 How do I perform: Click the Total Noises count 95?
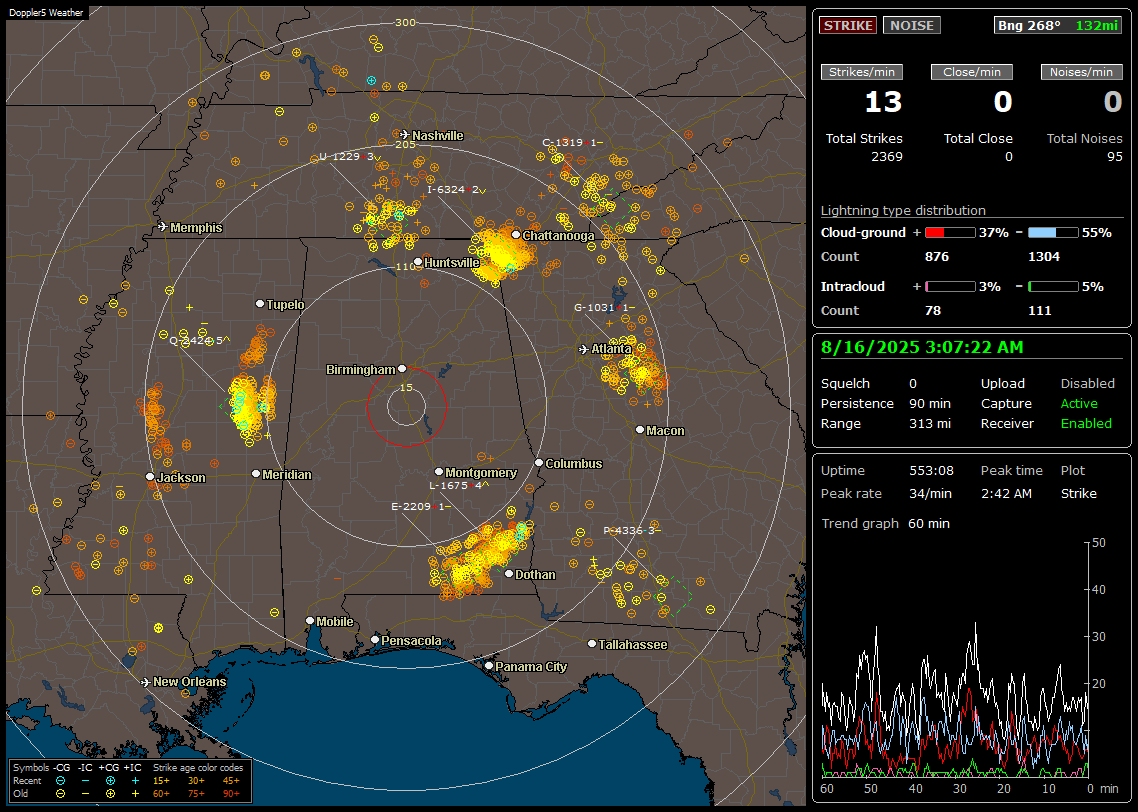click(x=1114, y=157)
